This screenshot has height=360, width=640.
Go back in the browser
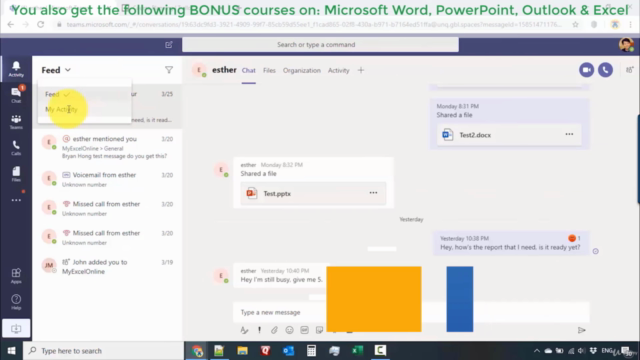[x=11, y=24]
